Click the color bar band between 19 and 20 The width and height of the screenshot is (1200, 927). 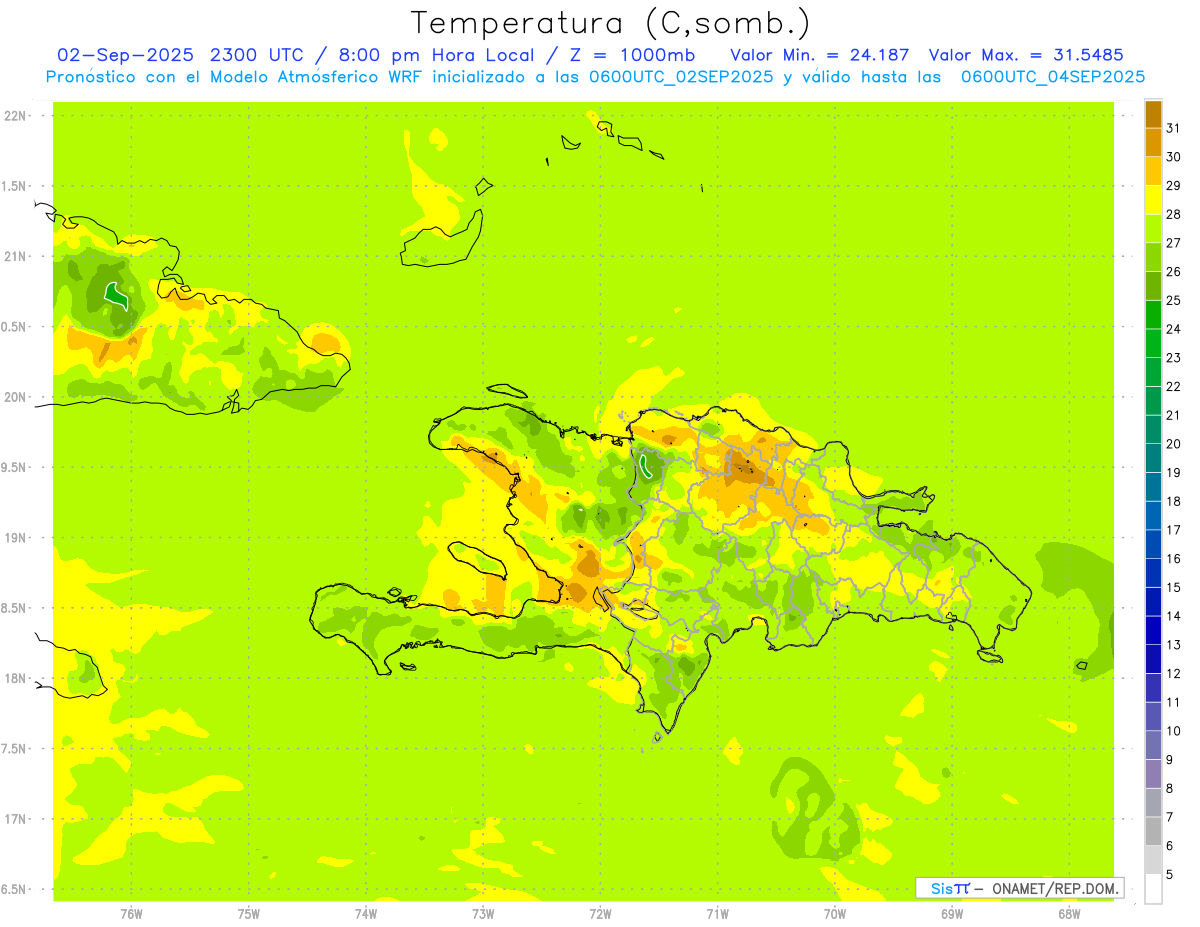coord(1153,458)
